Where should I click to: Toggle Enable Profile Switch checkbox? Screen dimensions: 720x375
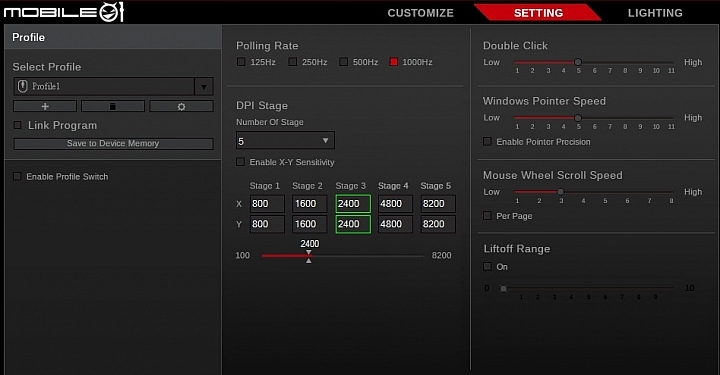point(17,176)
